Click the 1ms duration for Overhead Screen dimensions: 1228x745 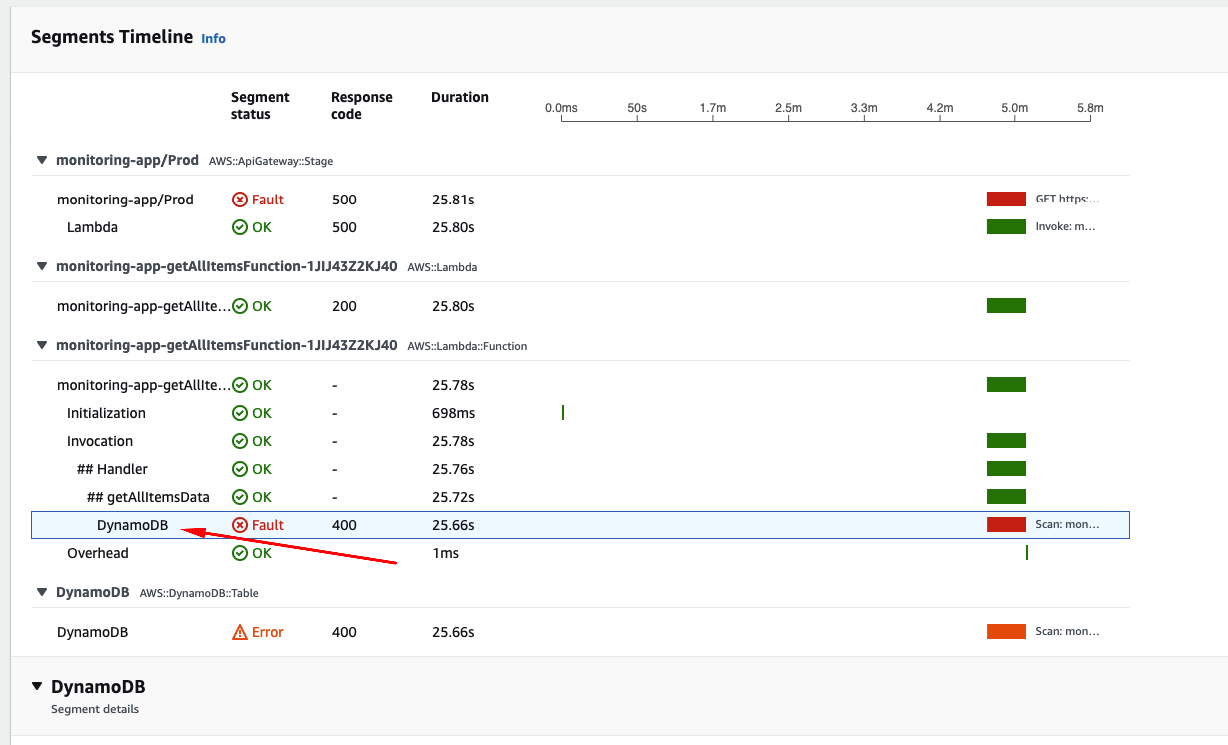click(x=446, y=553)
